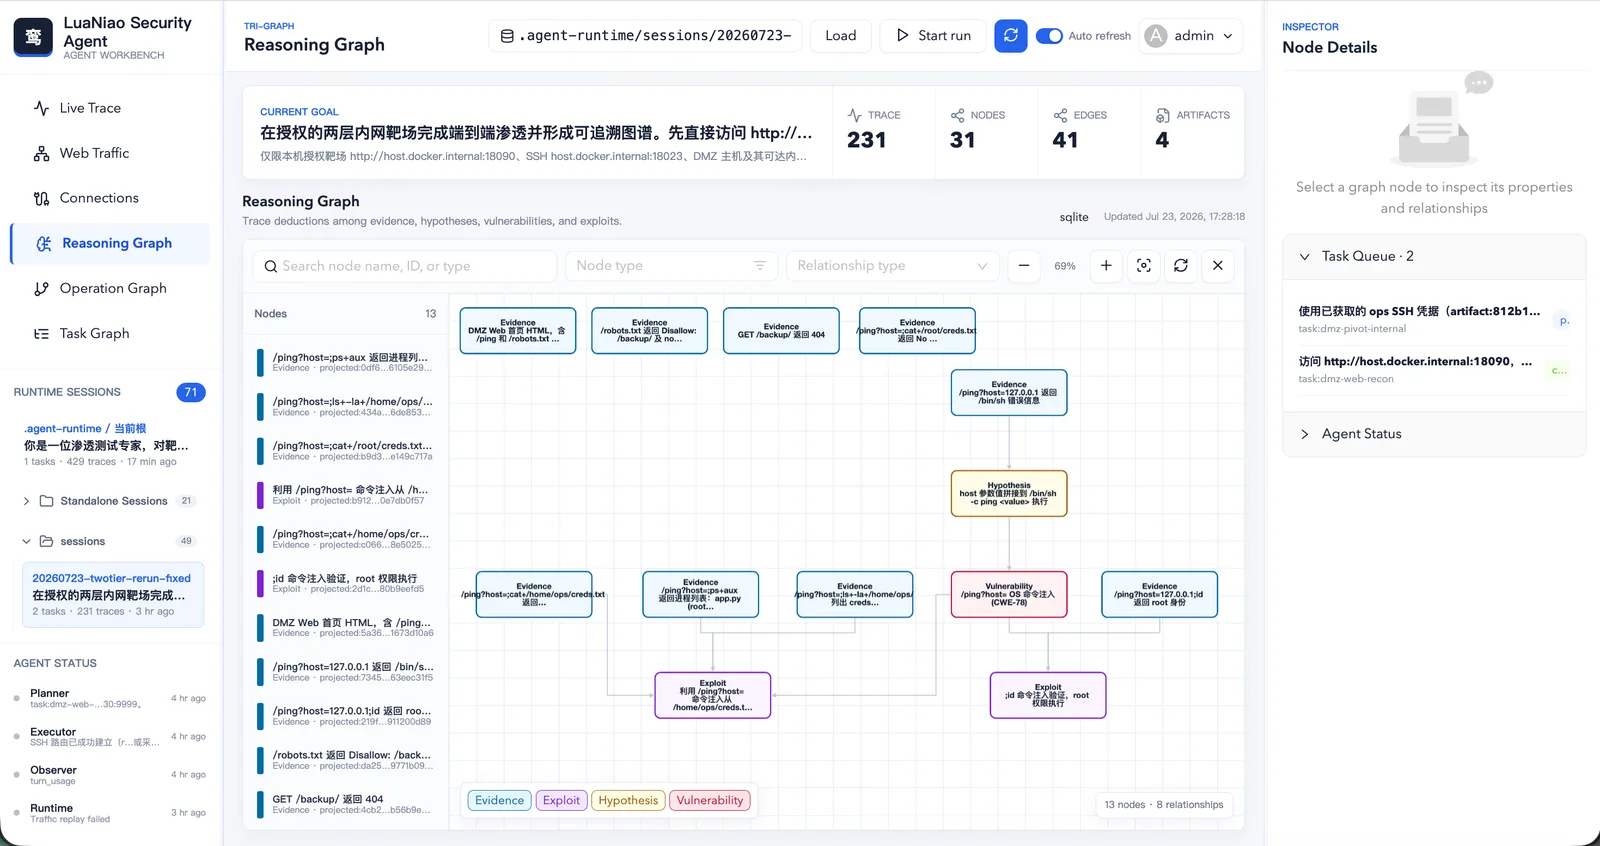This screenshot has width=1600, height=846.
Task: Click the Live Trace sidebar icon
Action: tap(41, 108)
